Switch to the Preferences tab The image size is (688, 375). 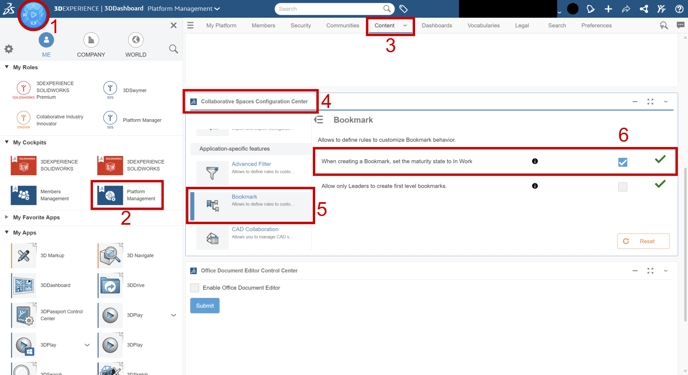pos(596,25)
